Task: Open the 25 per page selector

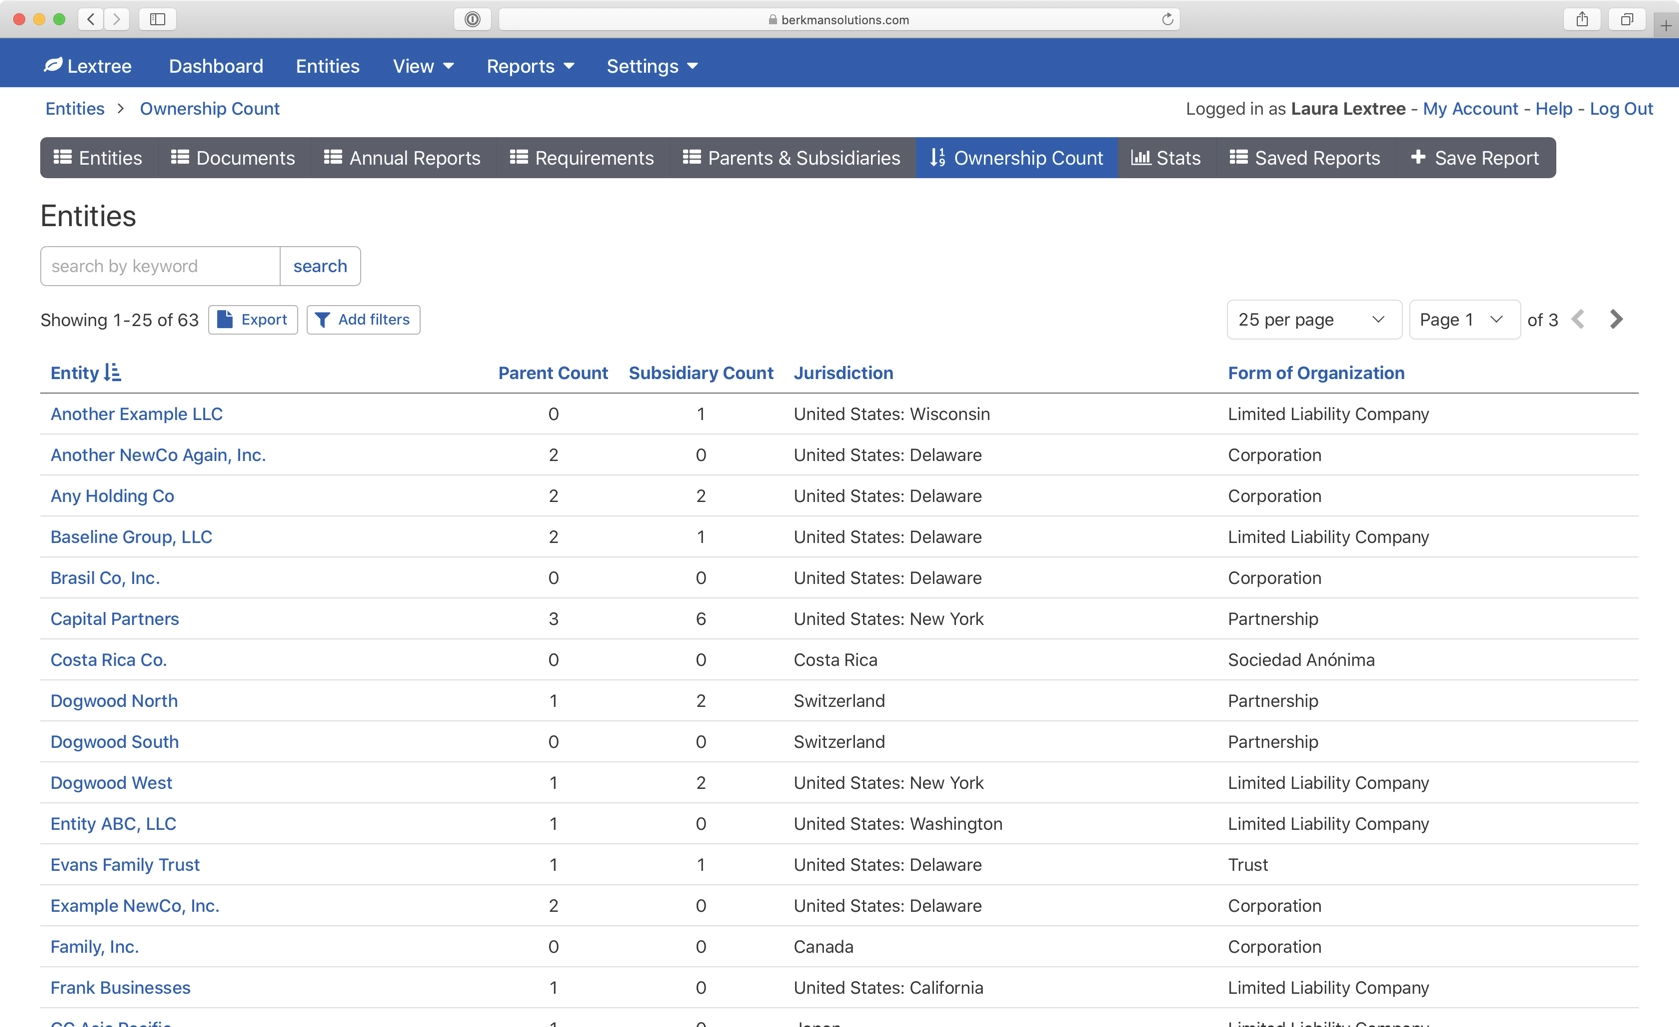Action: tap(1313, 319)
